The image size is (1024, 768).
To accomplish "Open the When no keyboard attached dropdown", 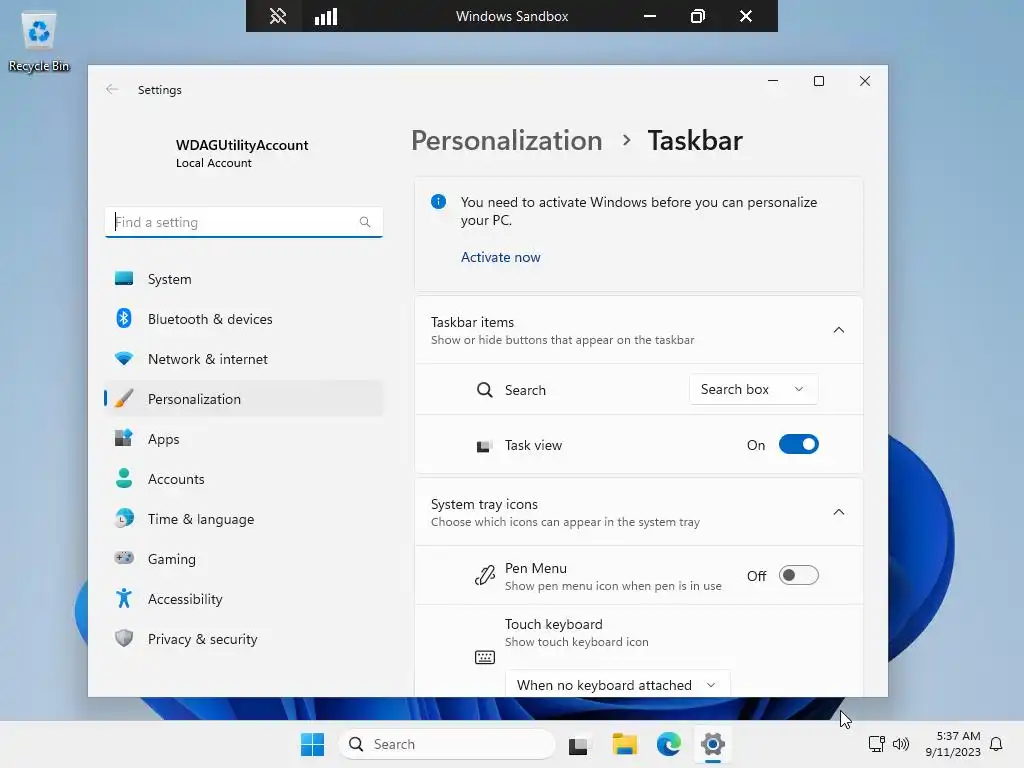I will click(x=617, y=684).
